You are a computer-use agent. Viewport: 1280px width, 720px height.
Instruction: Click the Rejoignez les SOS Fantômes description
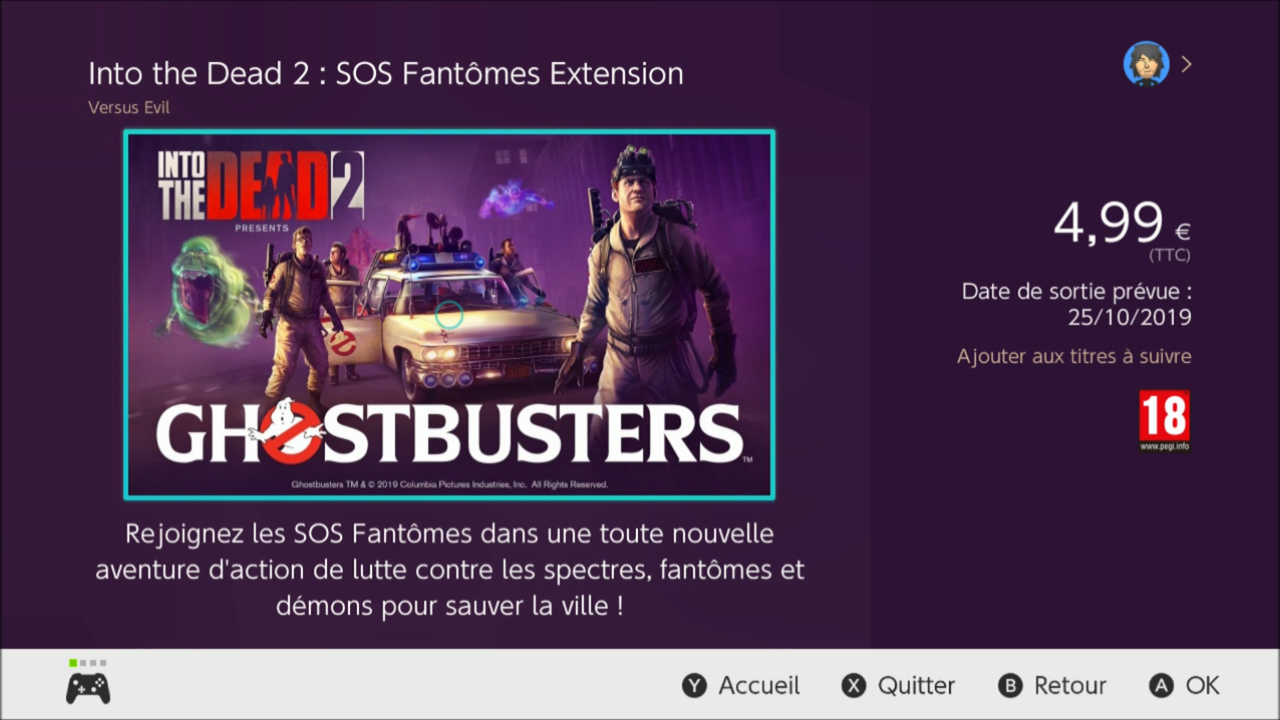449,569
